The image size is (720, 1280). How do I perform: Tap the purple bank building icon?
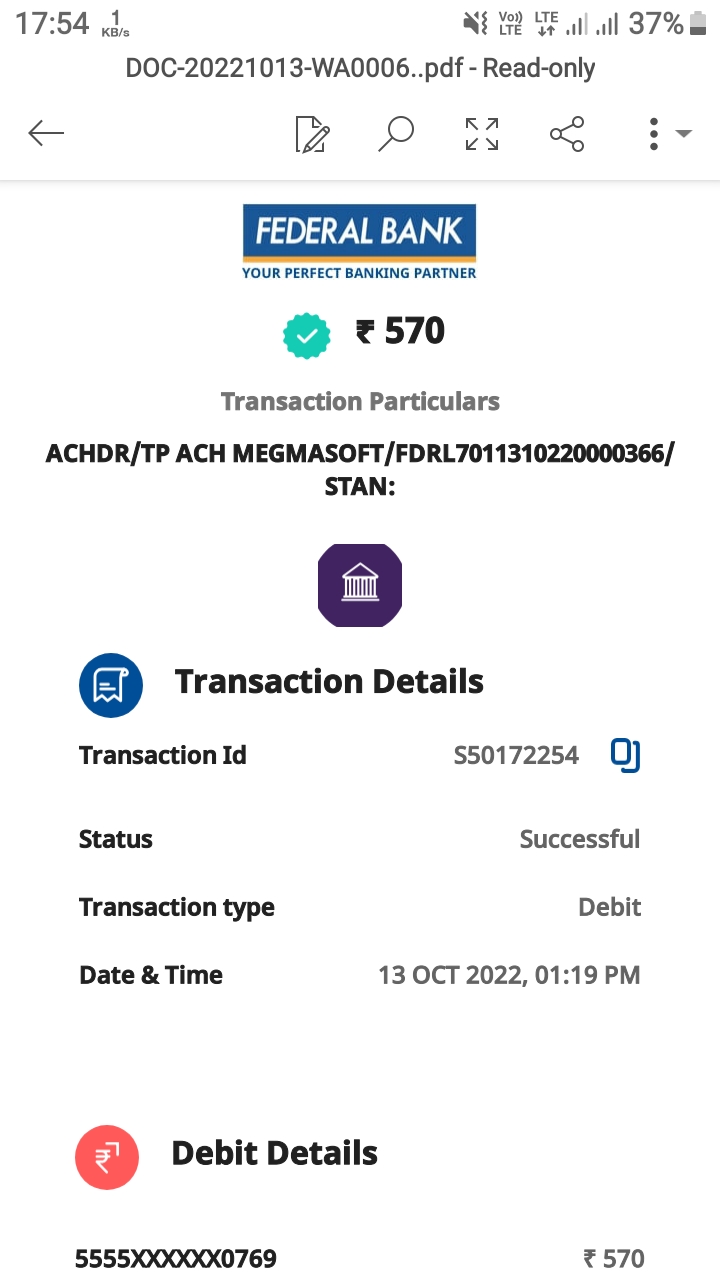pyautogui.click(x=360, y=586)
